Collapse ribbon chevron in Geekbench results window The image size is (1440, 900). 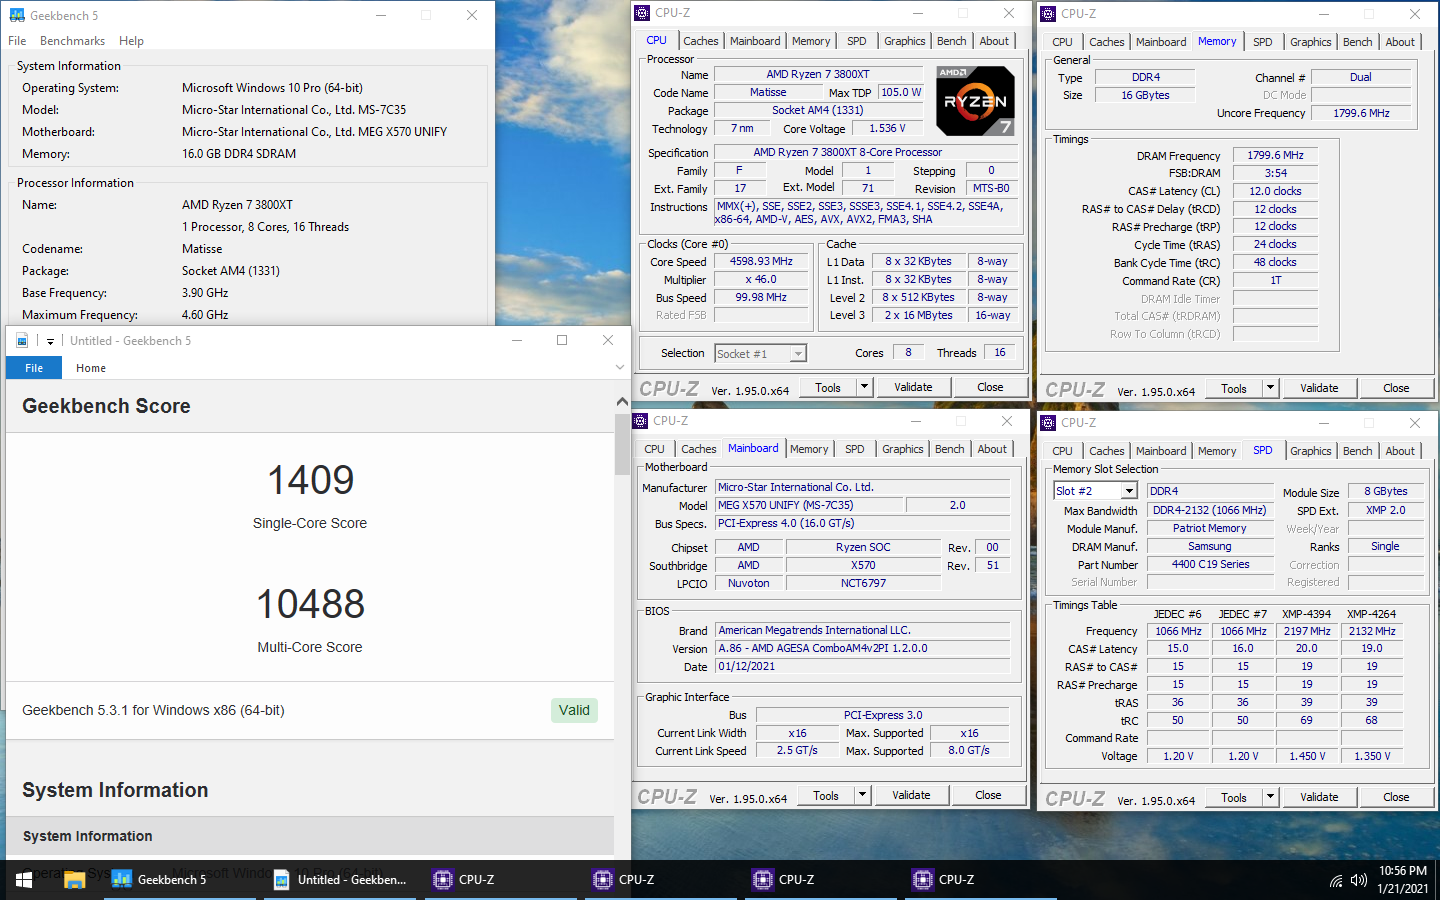coord(620,368)
